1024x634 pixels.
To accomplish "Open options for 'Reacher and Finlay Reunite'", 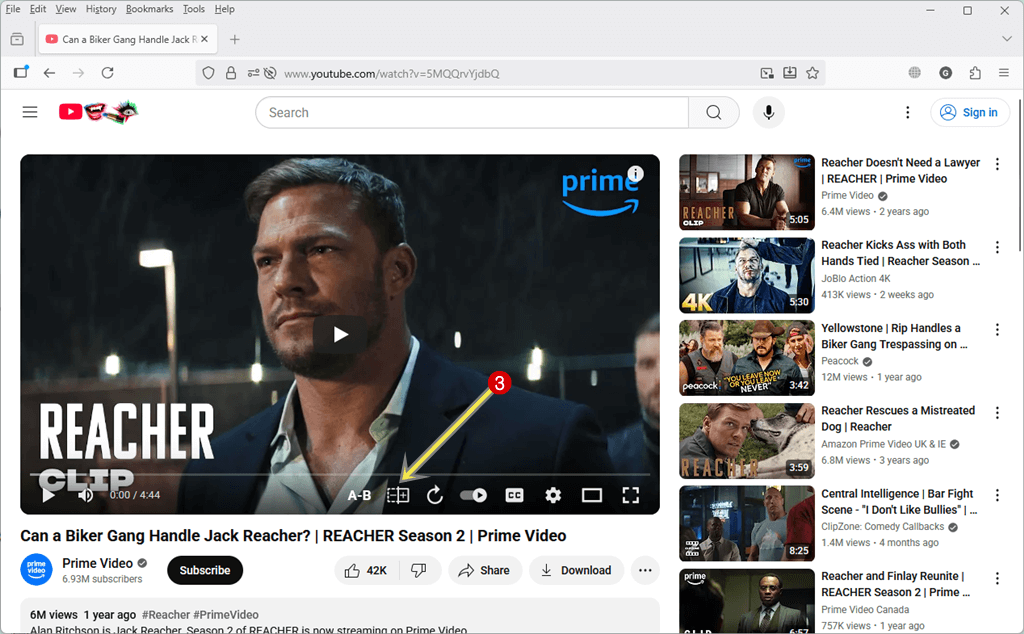I will coord(997,579).
